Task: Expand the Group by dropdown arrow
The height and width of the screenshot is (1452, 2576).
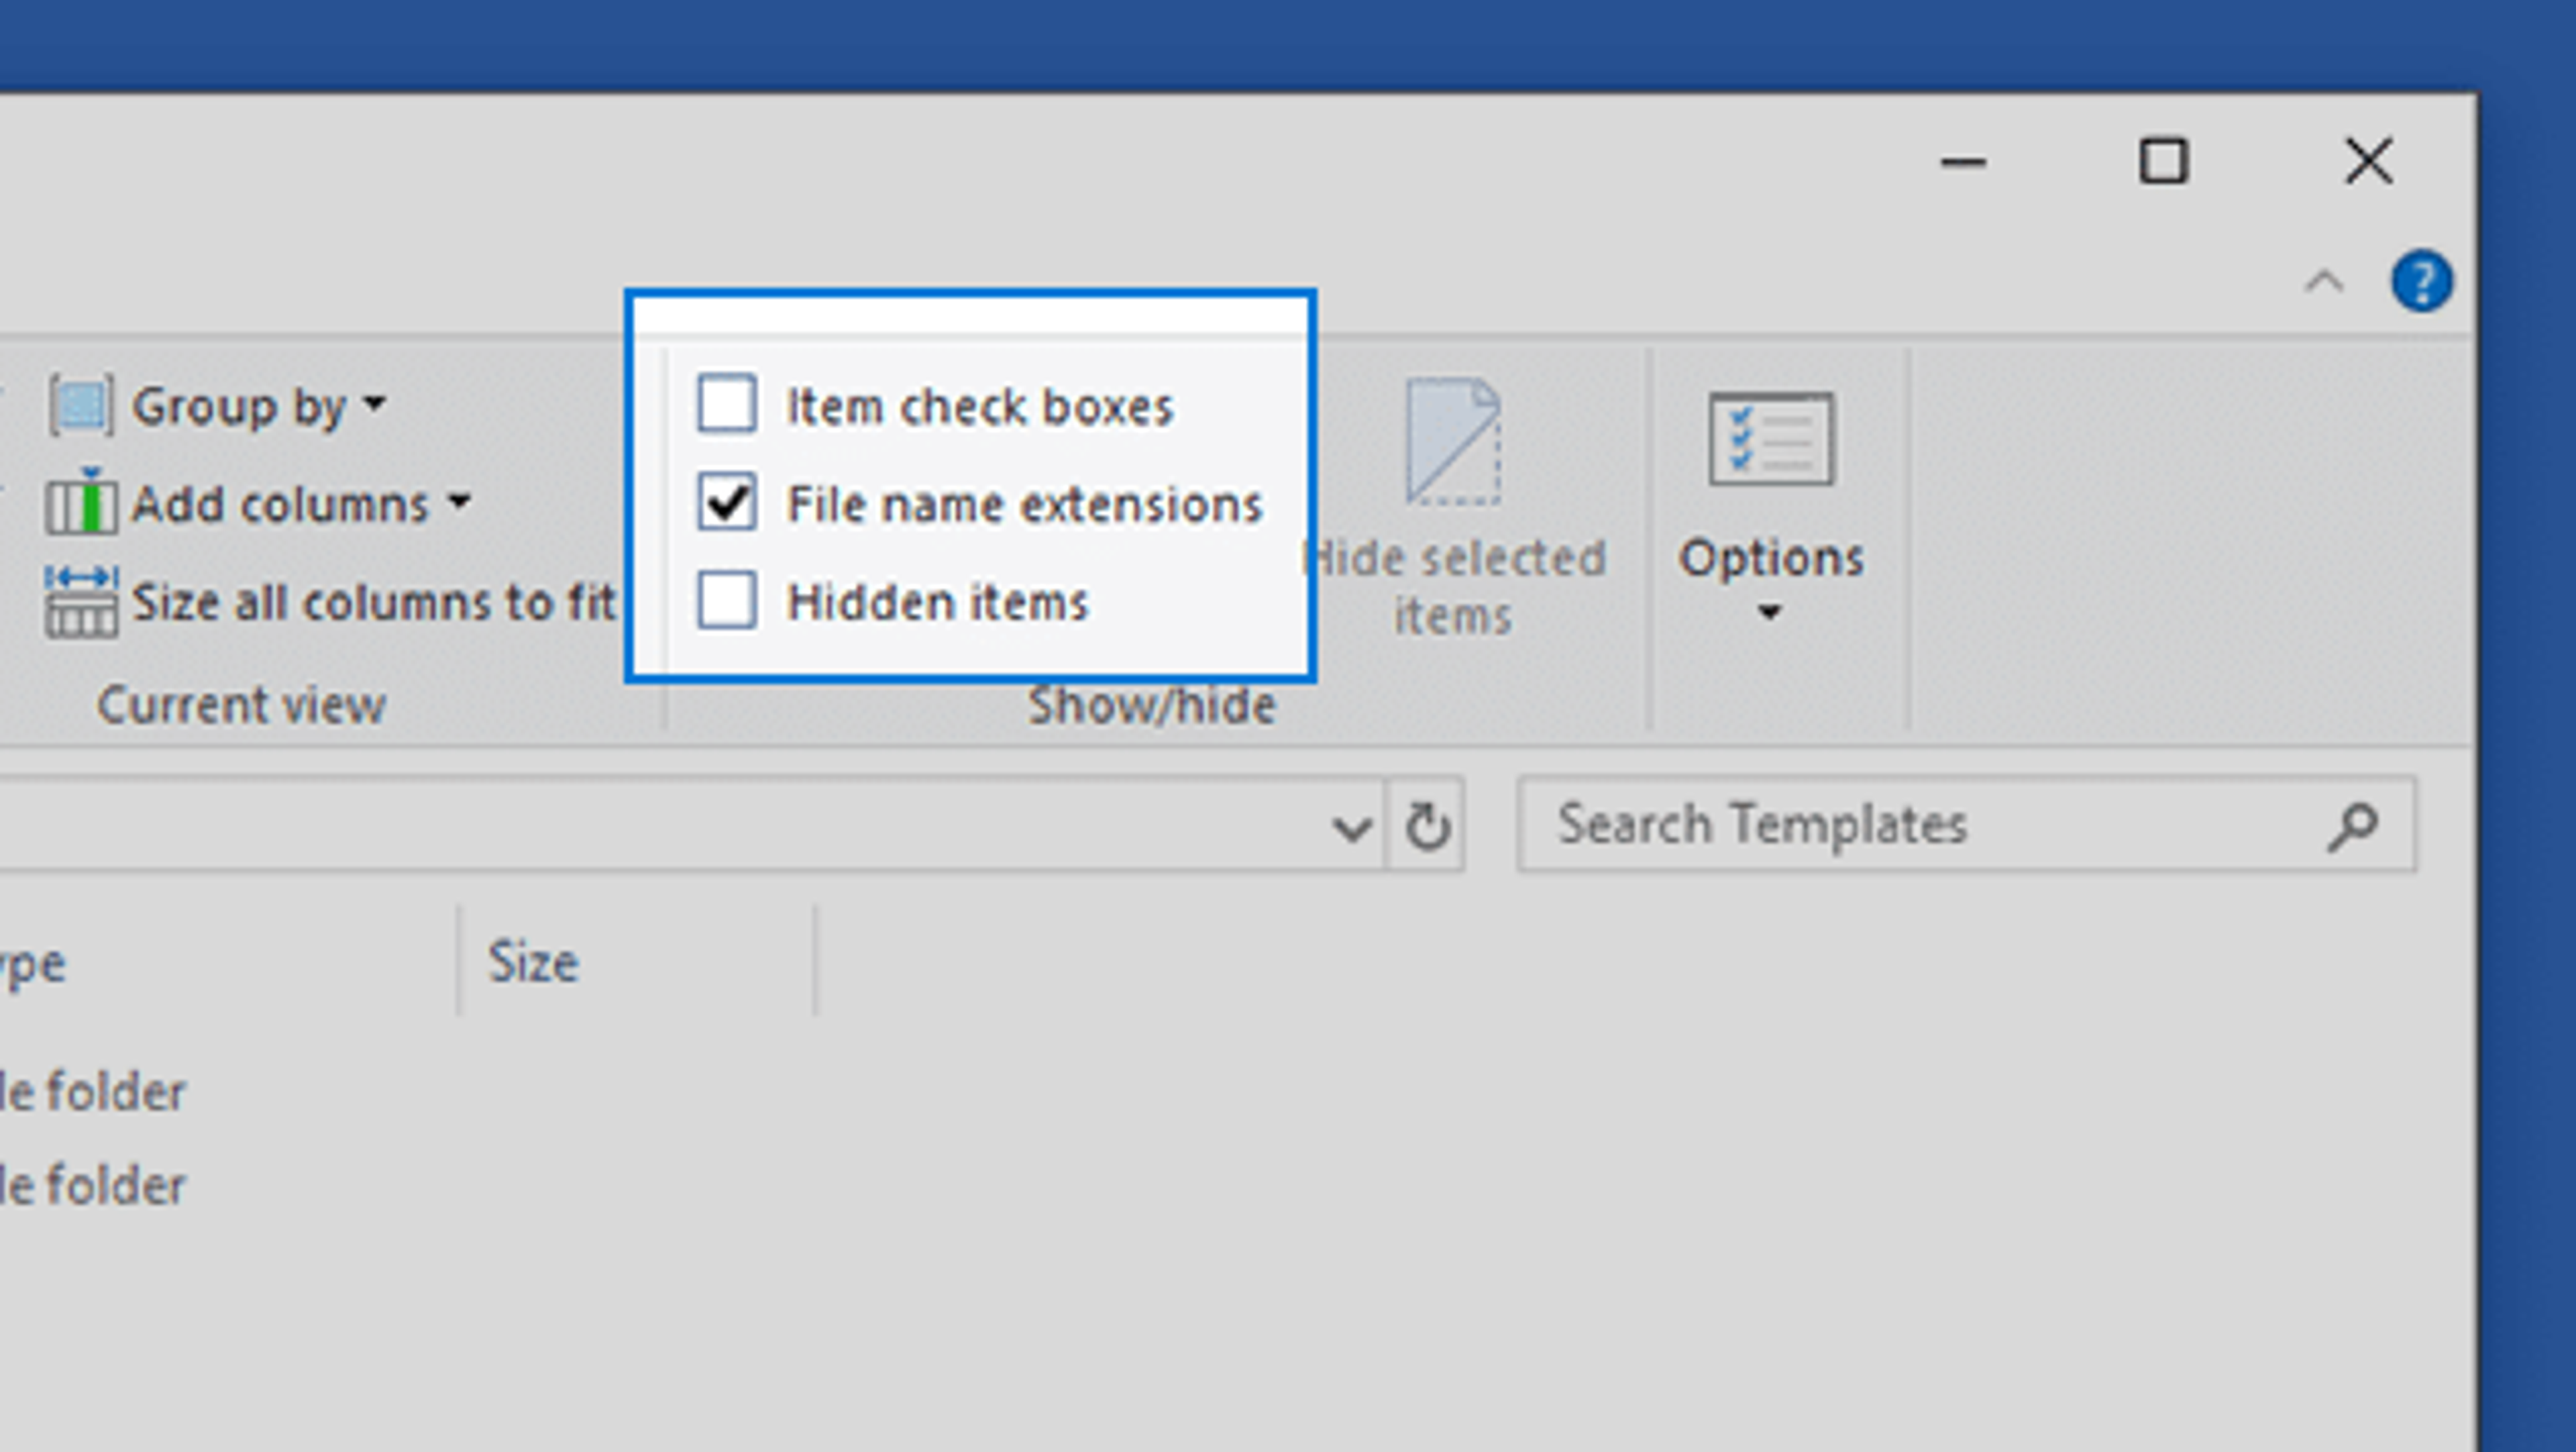Action: (374, 404)
